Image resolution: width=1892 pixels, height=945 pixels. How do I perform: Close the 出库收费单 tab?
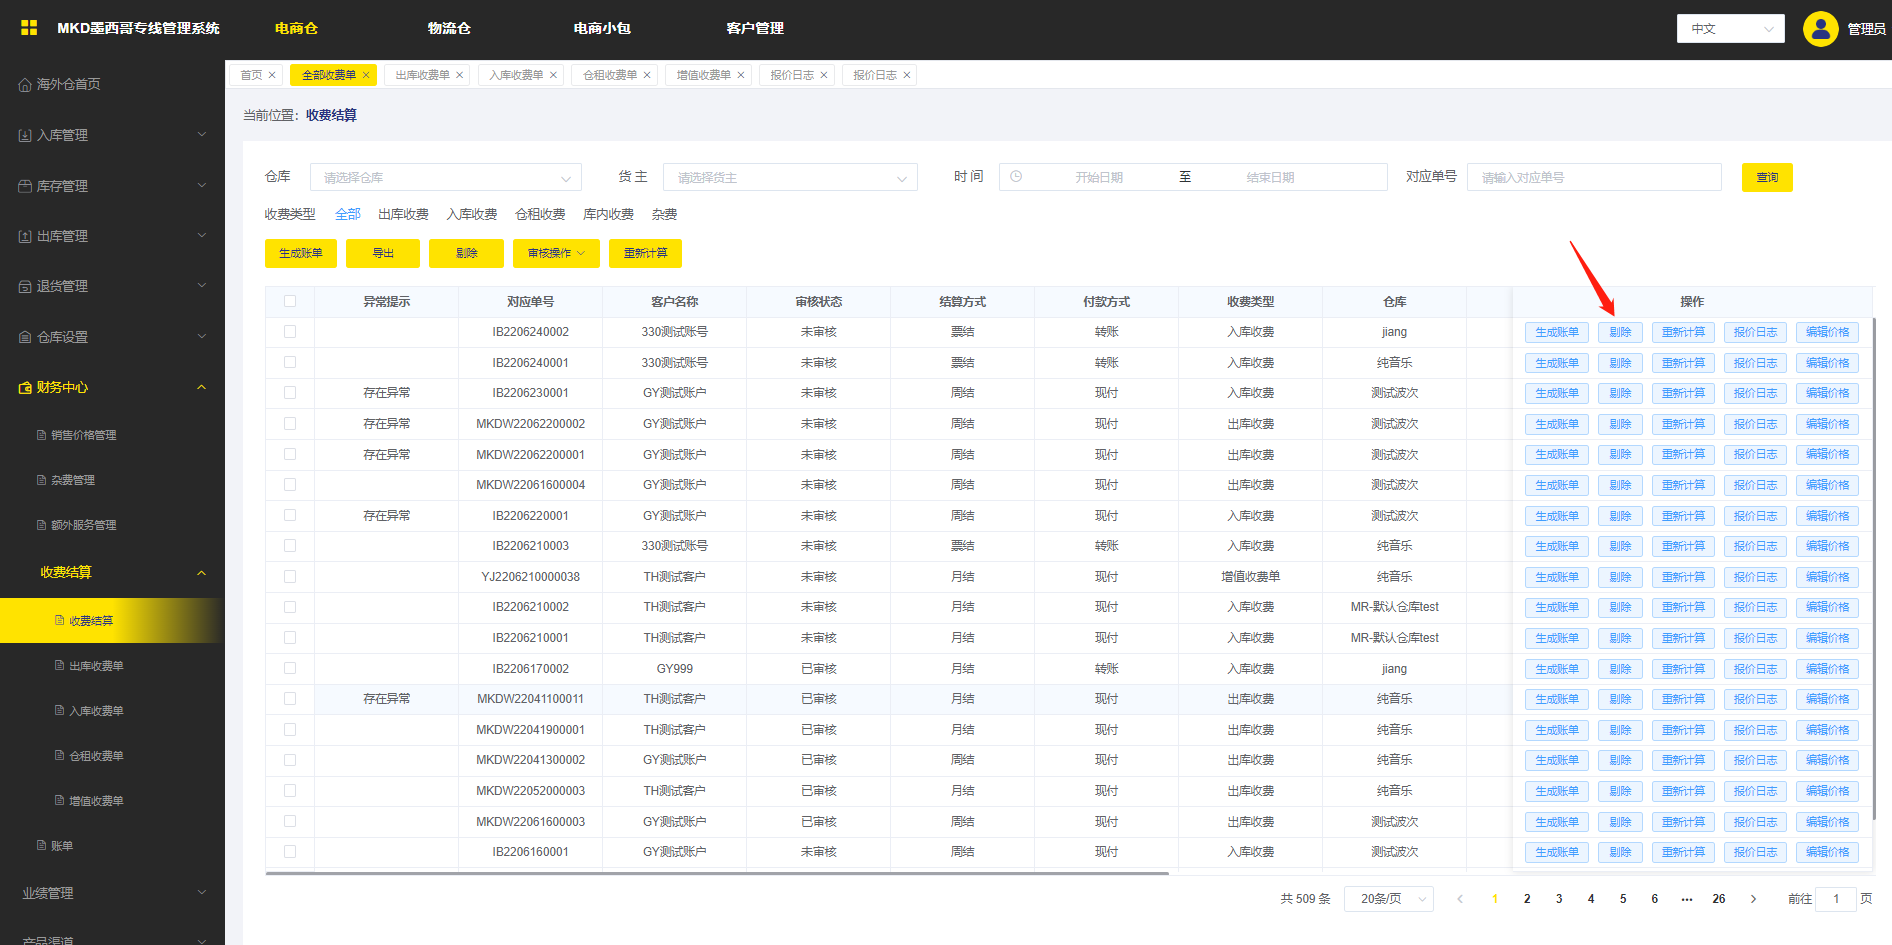460,75
